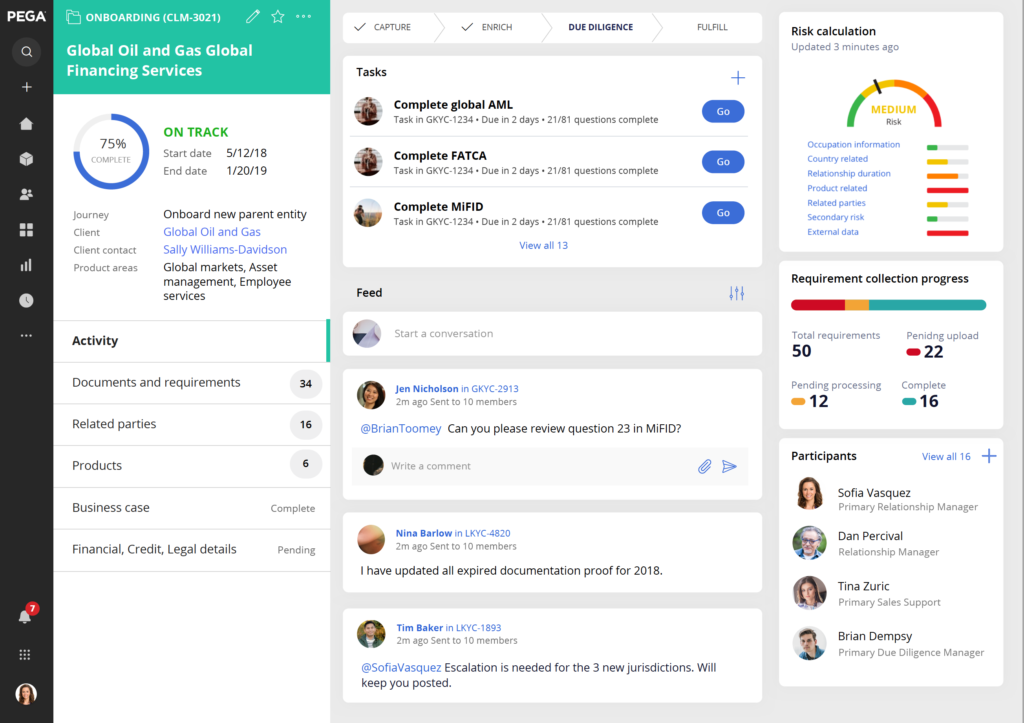This screenshot has width=1024, height=723.
Task: Open the people icon in sidebar
Action: [x=26, y=194]
